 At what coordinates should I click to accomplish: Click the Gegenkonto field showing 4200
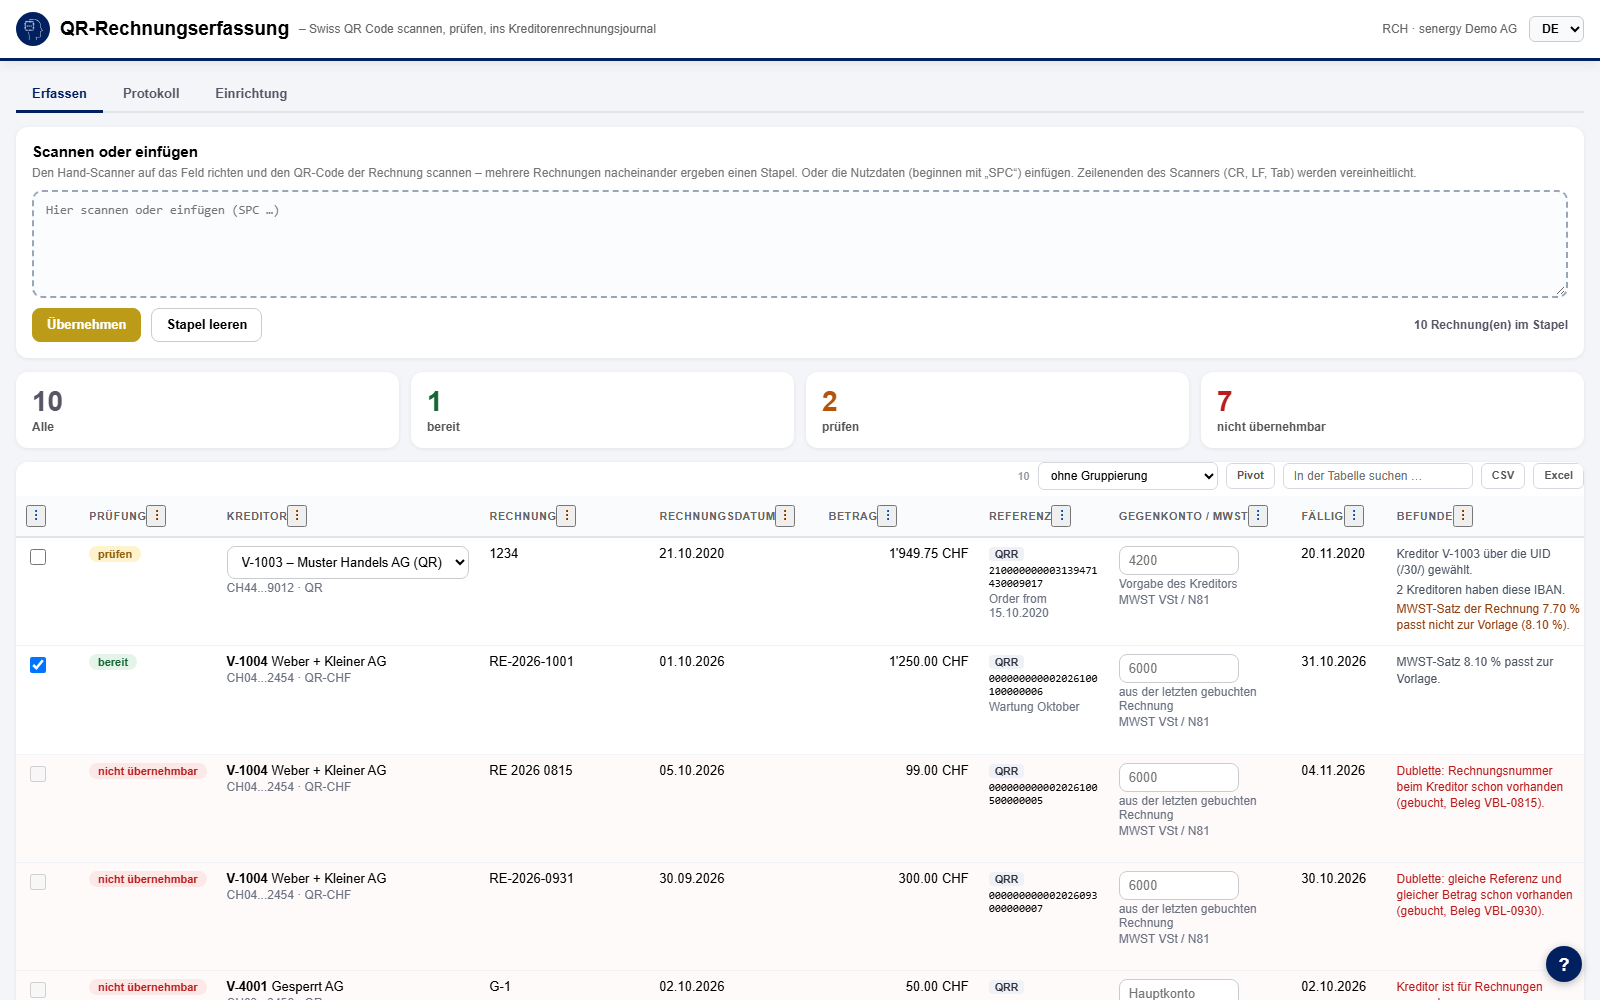click(1178, 561)
